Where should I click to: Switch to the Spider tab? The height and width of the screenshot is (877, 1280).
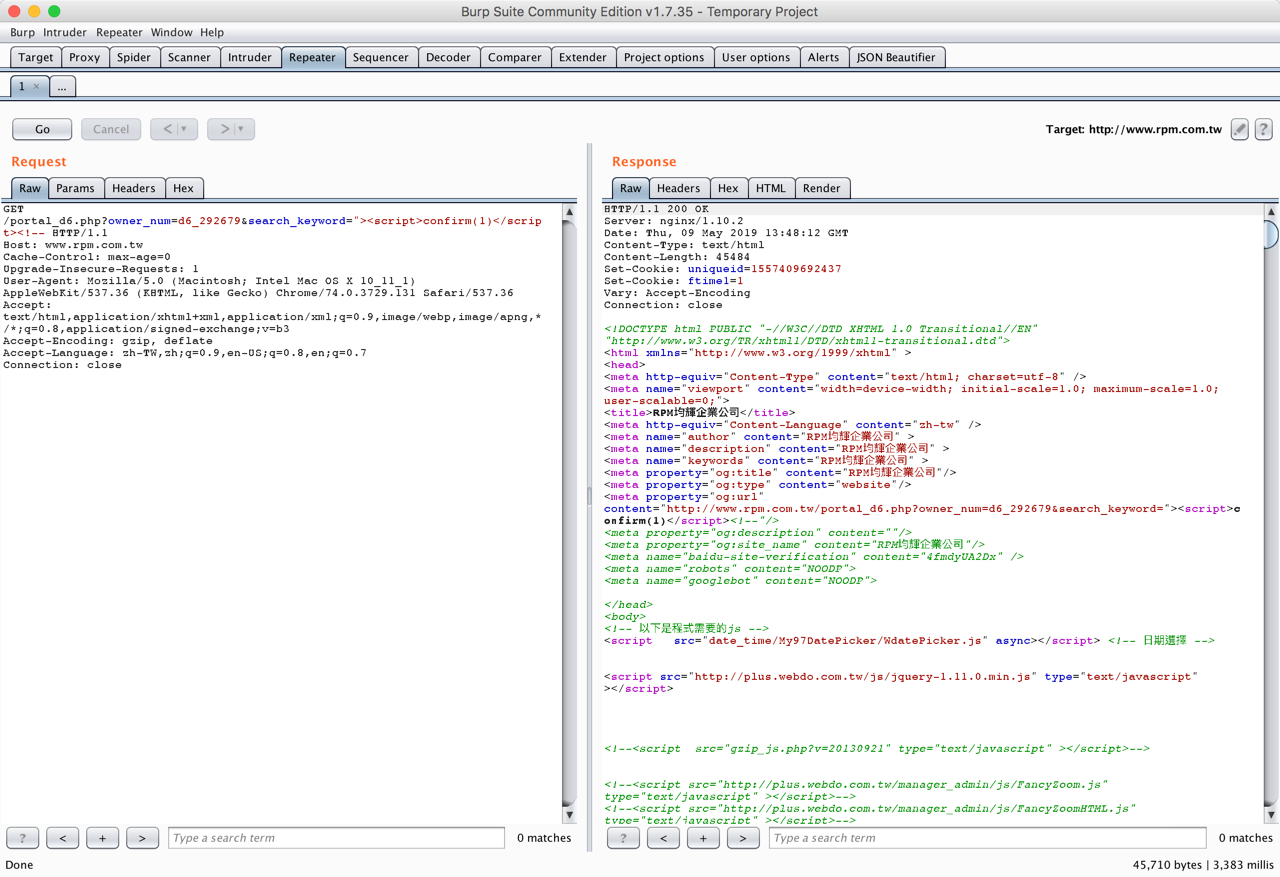(x=134, y=57)
